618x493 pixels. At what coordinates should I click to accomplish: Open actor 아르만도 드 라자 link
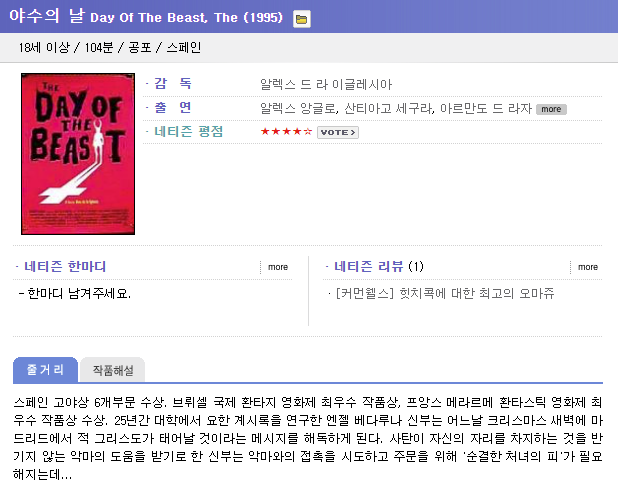point(482,108)
